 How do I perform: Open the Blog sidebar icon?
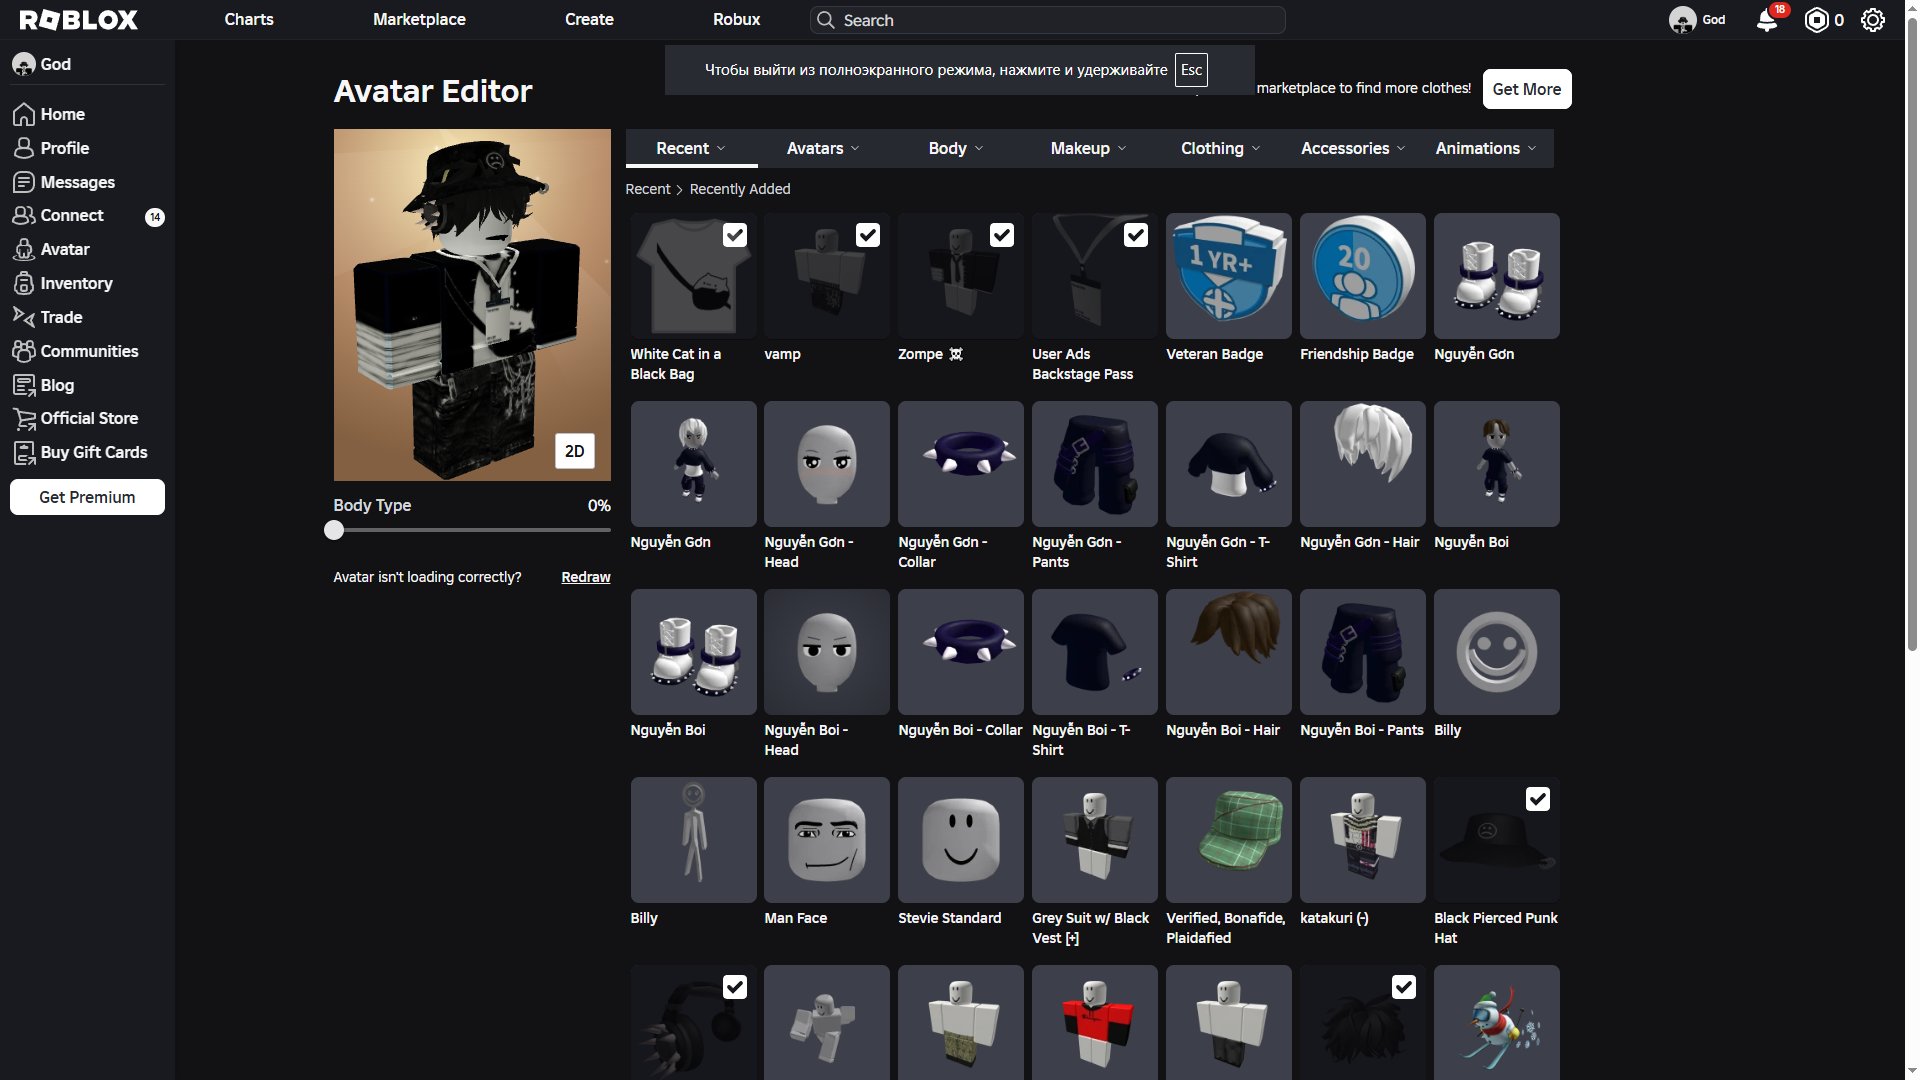pos(24,385)
